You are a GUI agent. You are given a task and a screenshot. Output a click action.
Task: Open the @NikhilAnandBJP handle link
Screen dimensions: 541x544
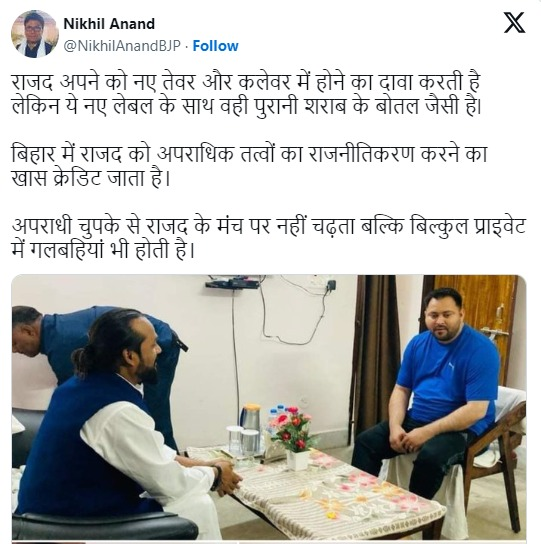(x=122, y=46)
